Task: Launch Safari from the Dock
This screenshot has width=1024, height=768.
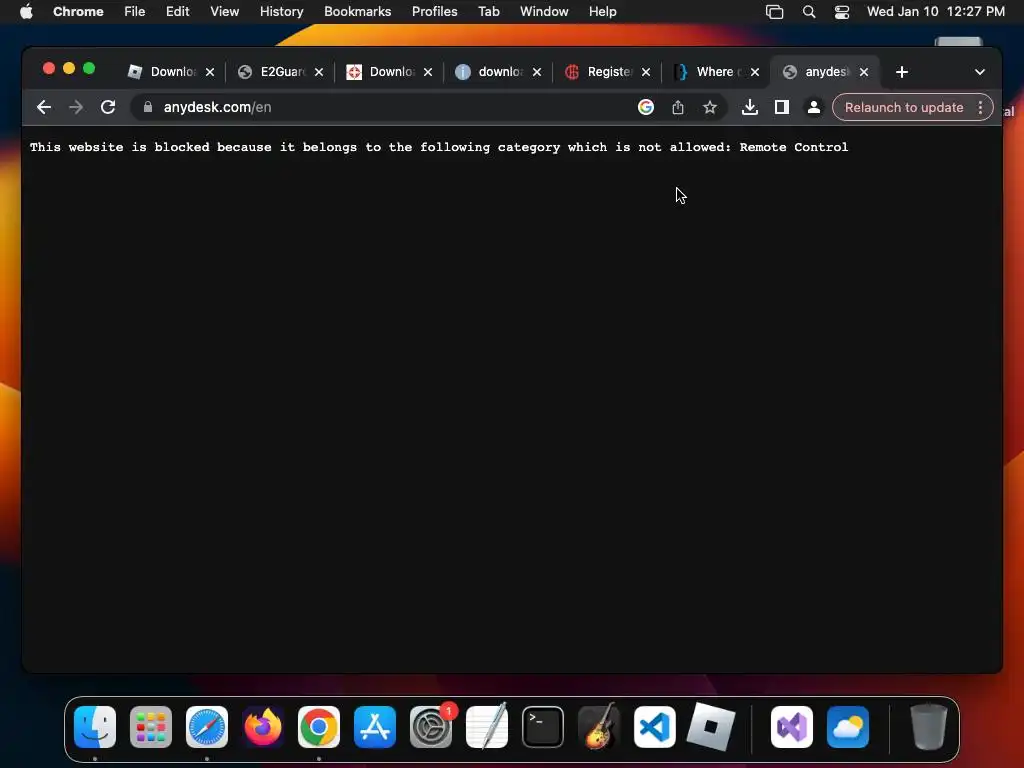Action: click(207, 727)
